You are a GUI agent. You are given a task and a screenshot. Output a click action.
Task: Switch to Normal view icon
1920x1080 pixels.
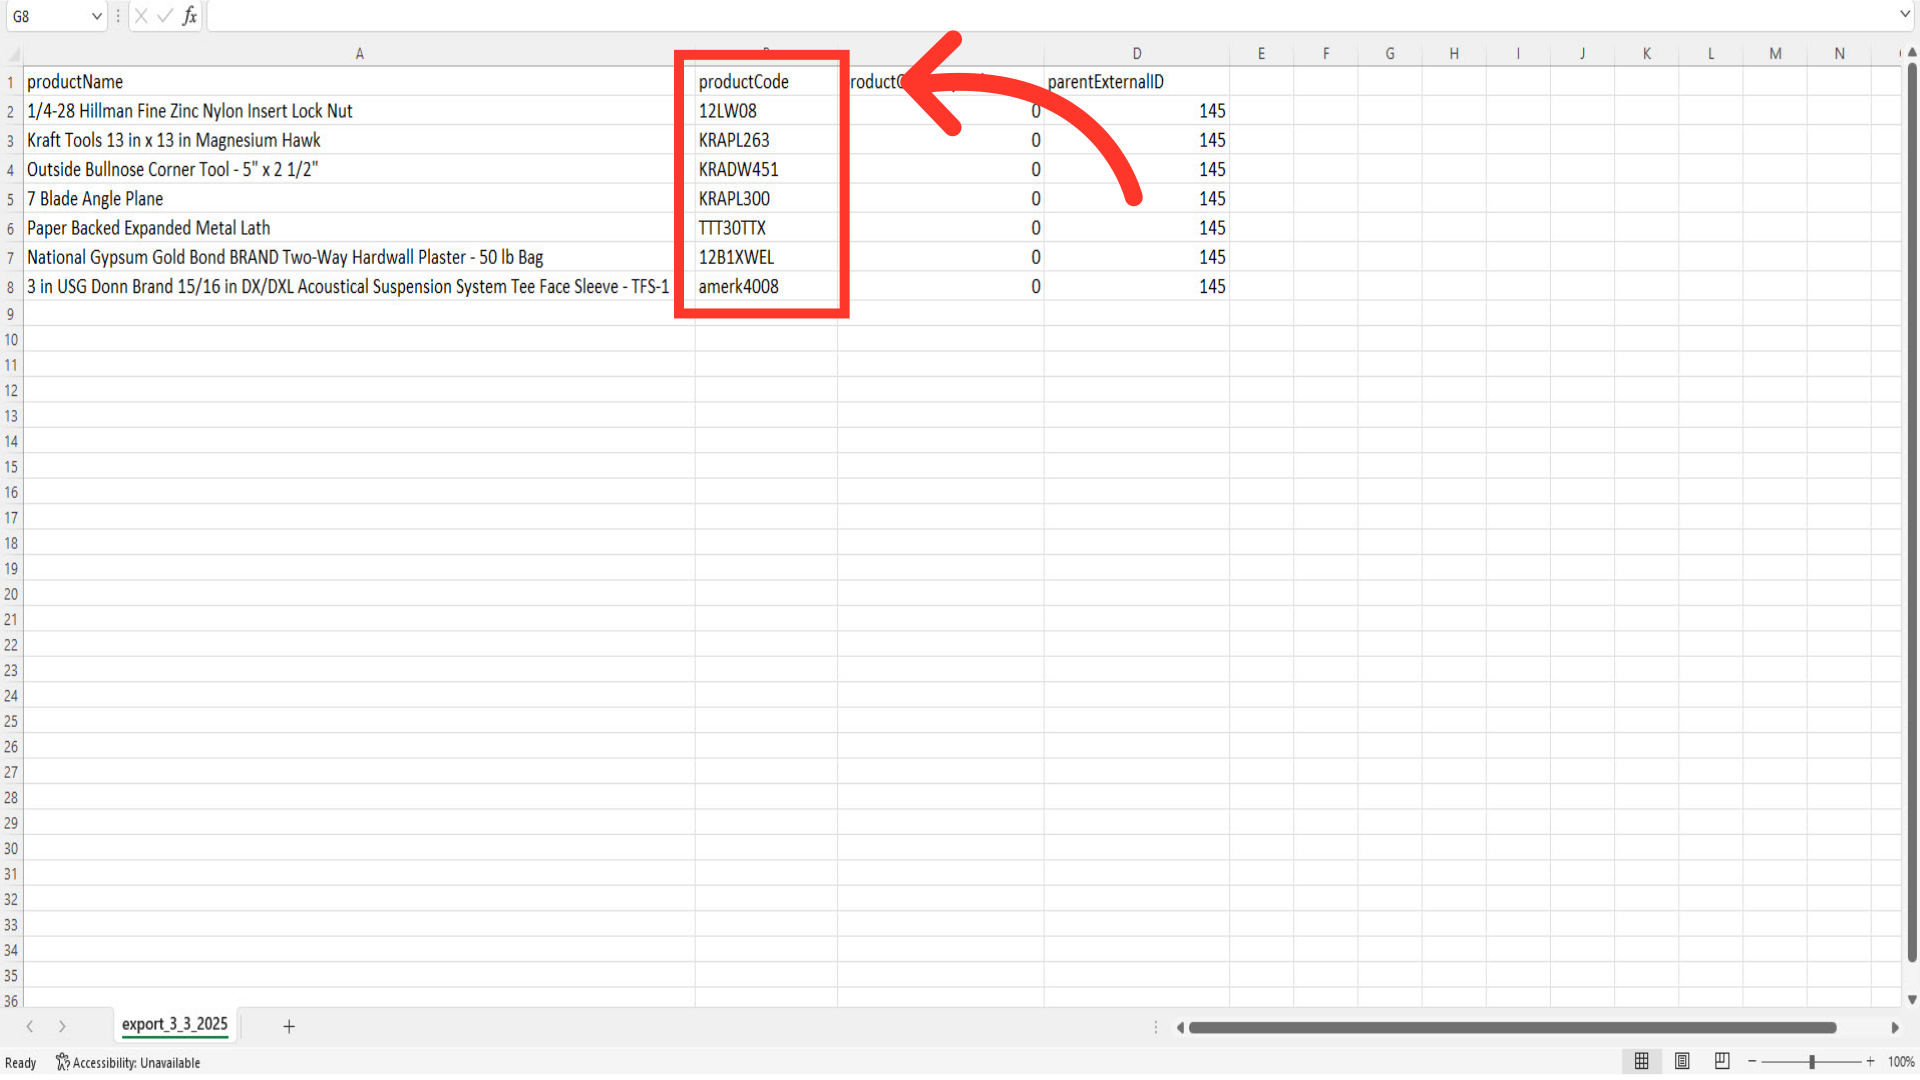pyautogui.click(x=1642, y=1061)
